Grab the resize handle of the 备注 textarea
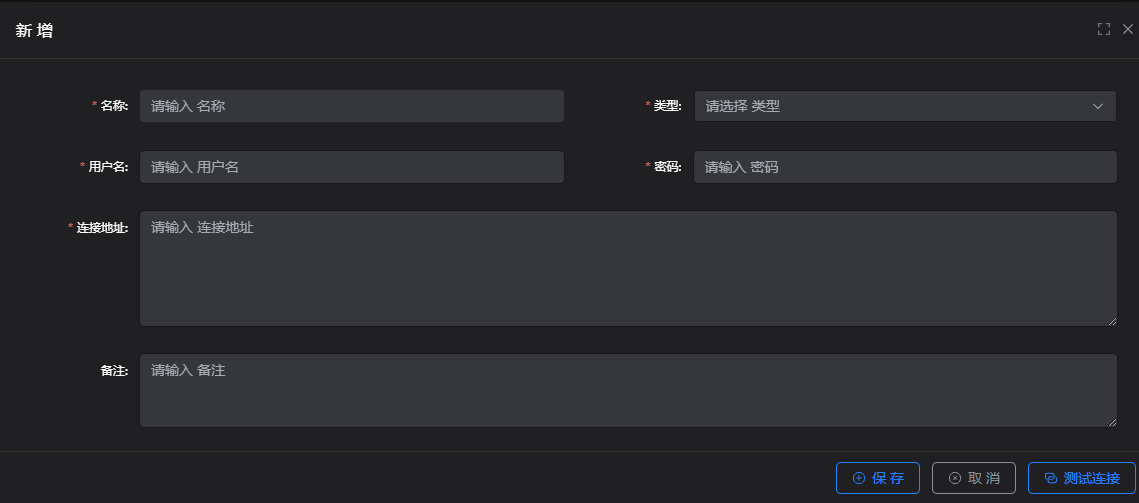 pos(1112,423)
